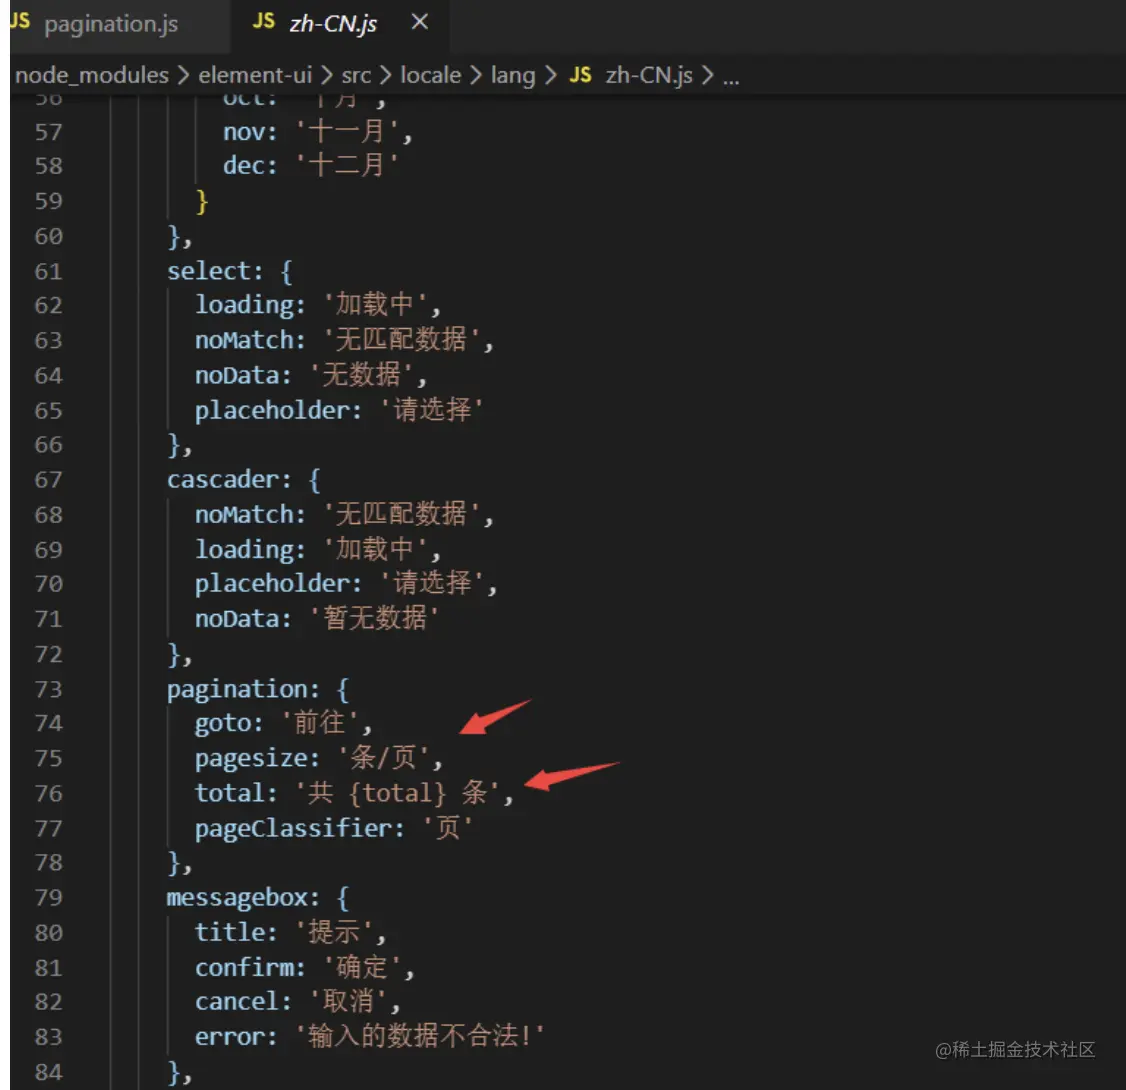Click the 'cascader: {' line
The image size is (1126, 1090).
243,480
